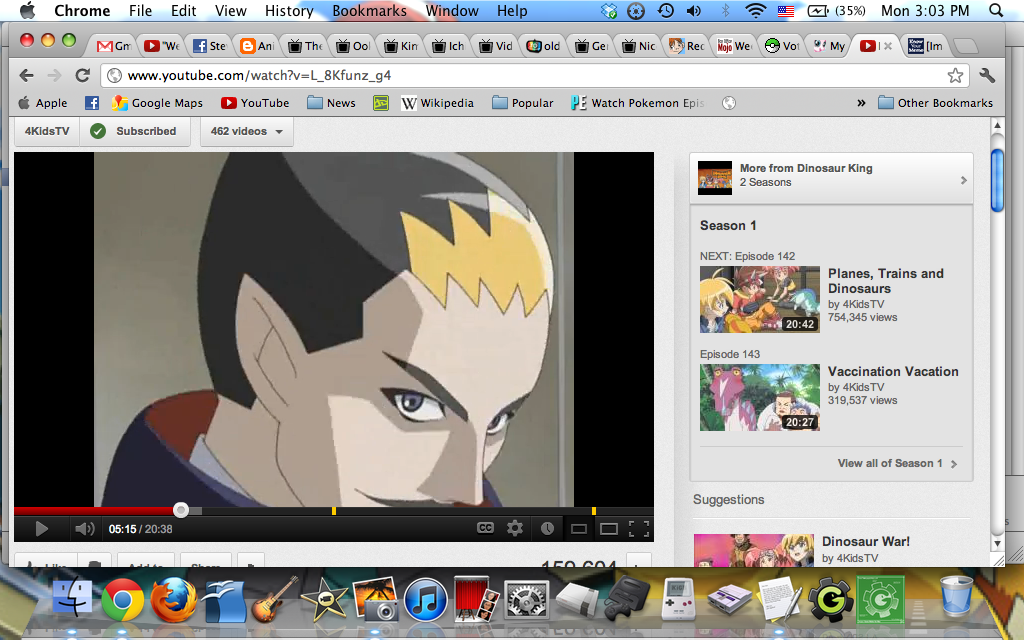This screenshot has width=1024, height=640.
Task: Click the browser forward arrow
Action: [54, 75]
